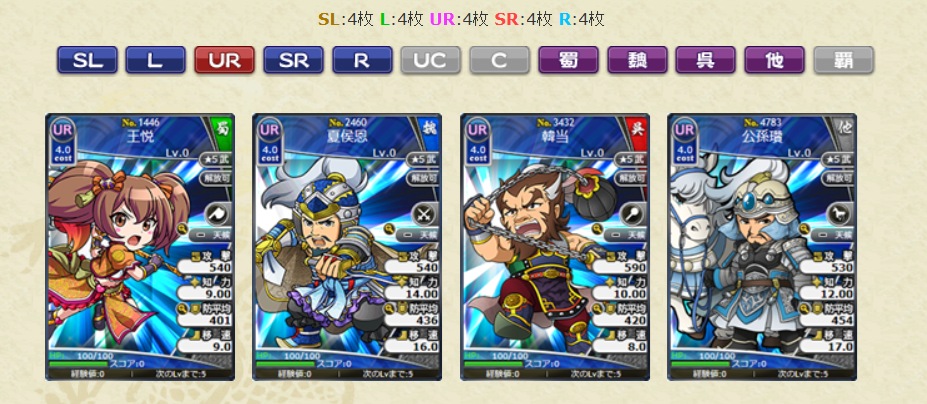Toggle the SL rarity filter
Image resolution: width=927 pixels, height=404 pixels.
click(87, 60)
